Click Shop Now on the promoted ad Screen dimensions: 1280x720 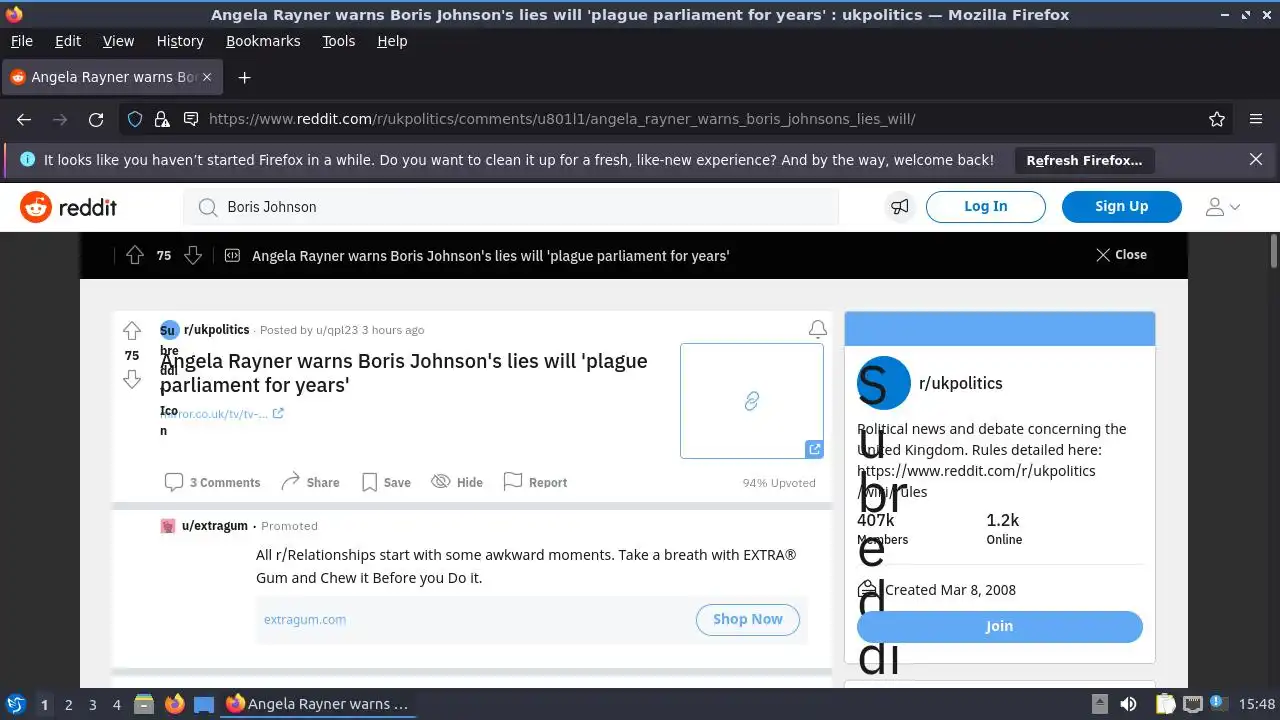click(748, 619)
